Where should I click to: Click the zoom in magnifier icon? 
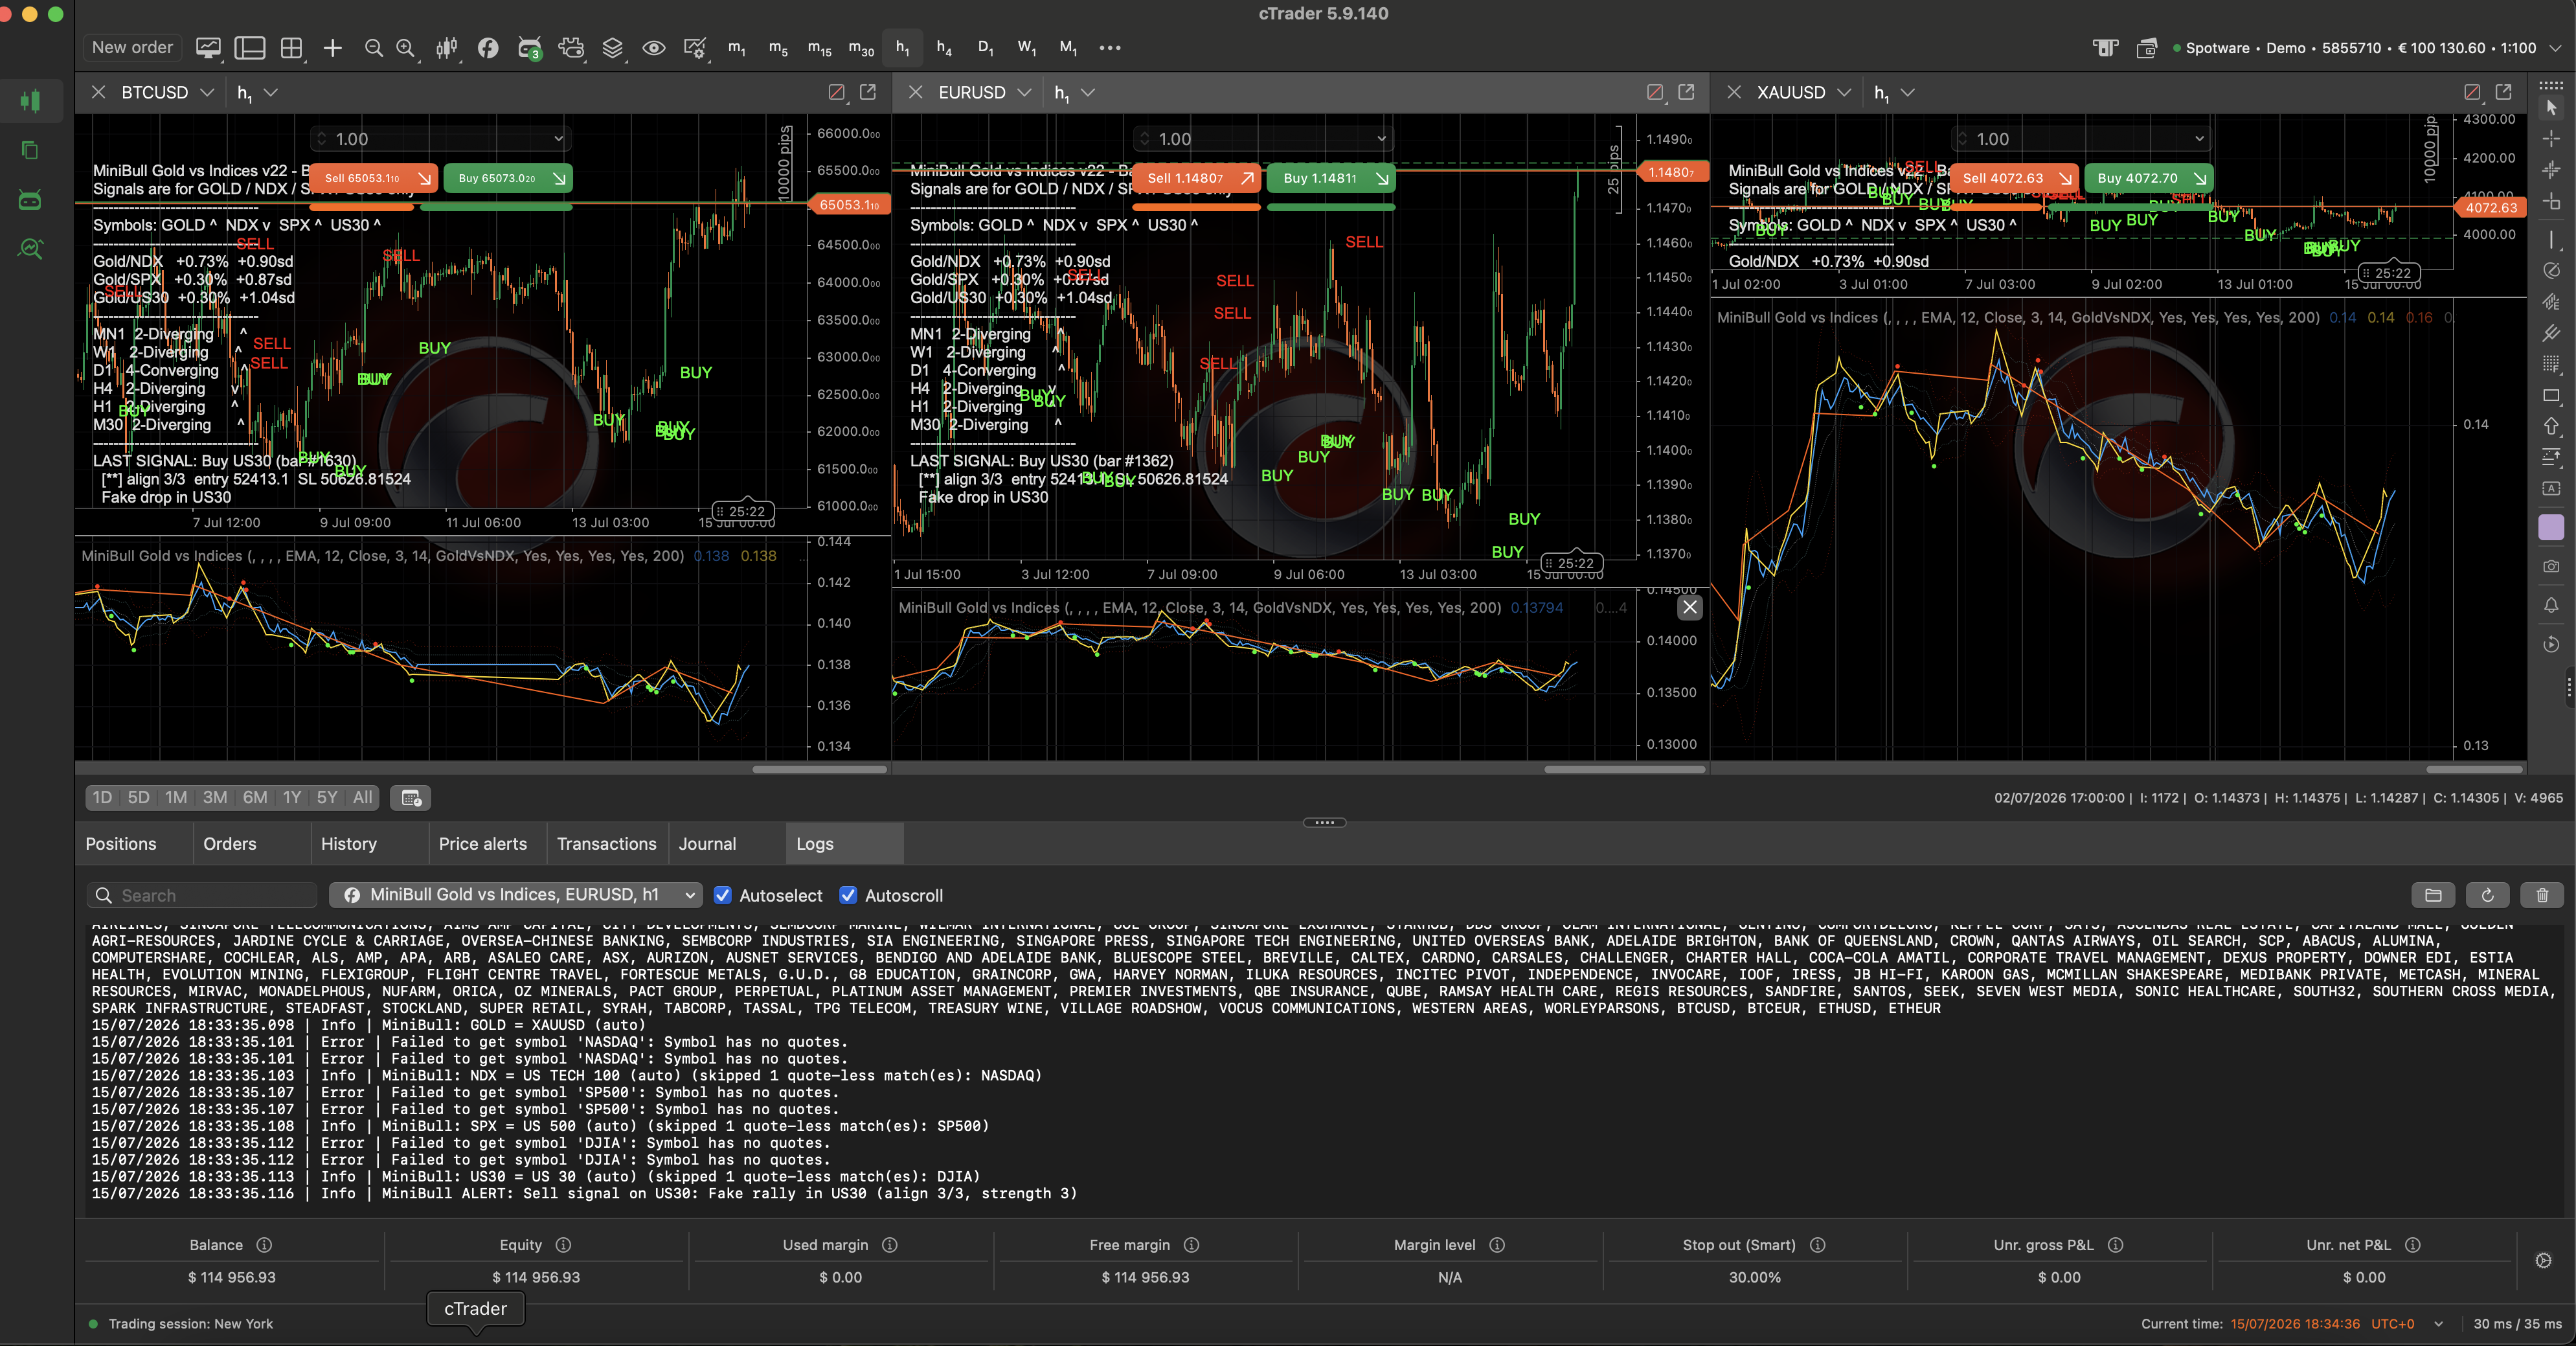(x=405, y=48)
